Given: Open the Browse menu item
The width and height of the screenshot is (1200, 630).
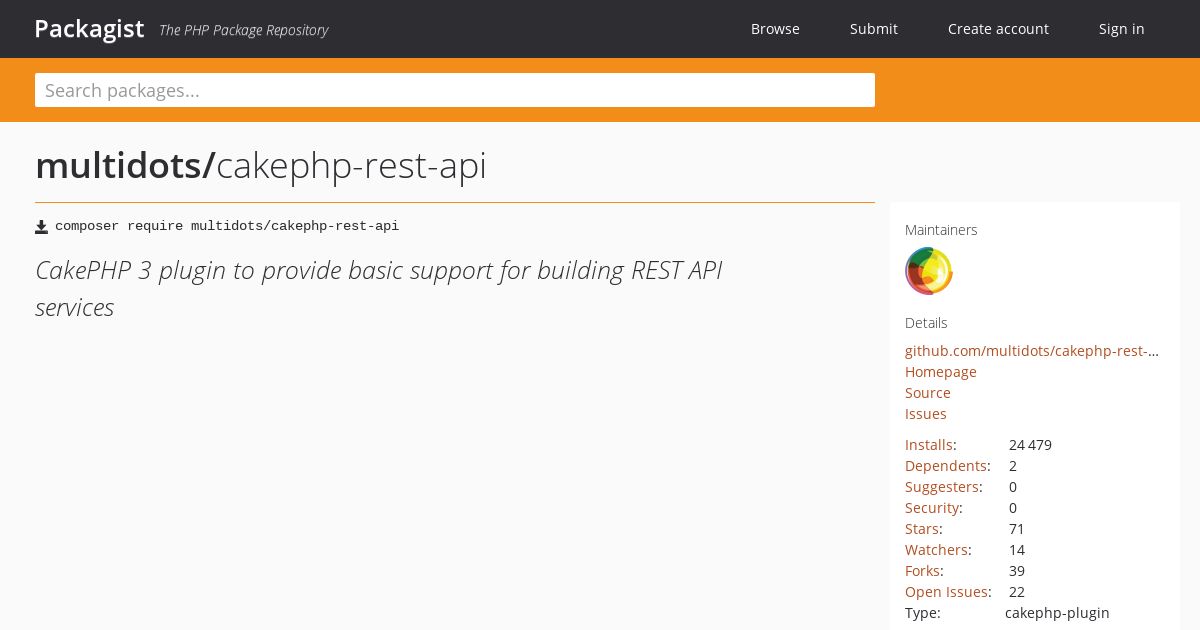Looking at the screenshot, I should pyautogui.click(x=775, y=29).
